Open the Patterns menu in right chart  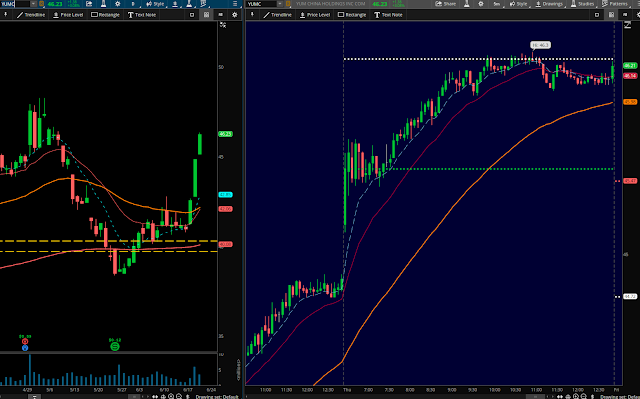pos(615,4)
